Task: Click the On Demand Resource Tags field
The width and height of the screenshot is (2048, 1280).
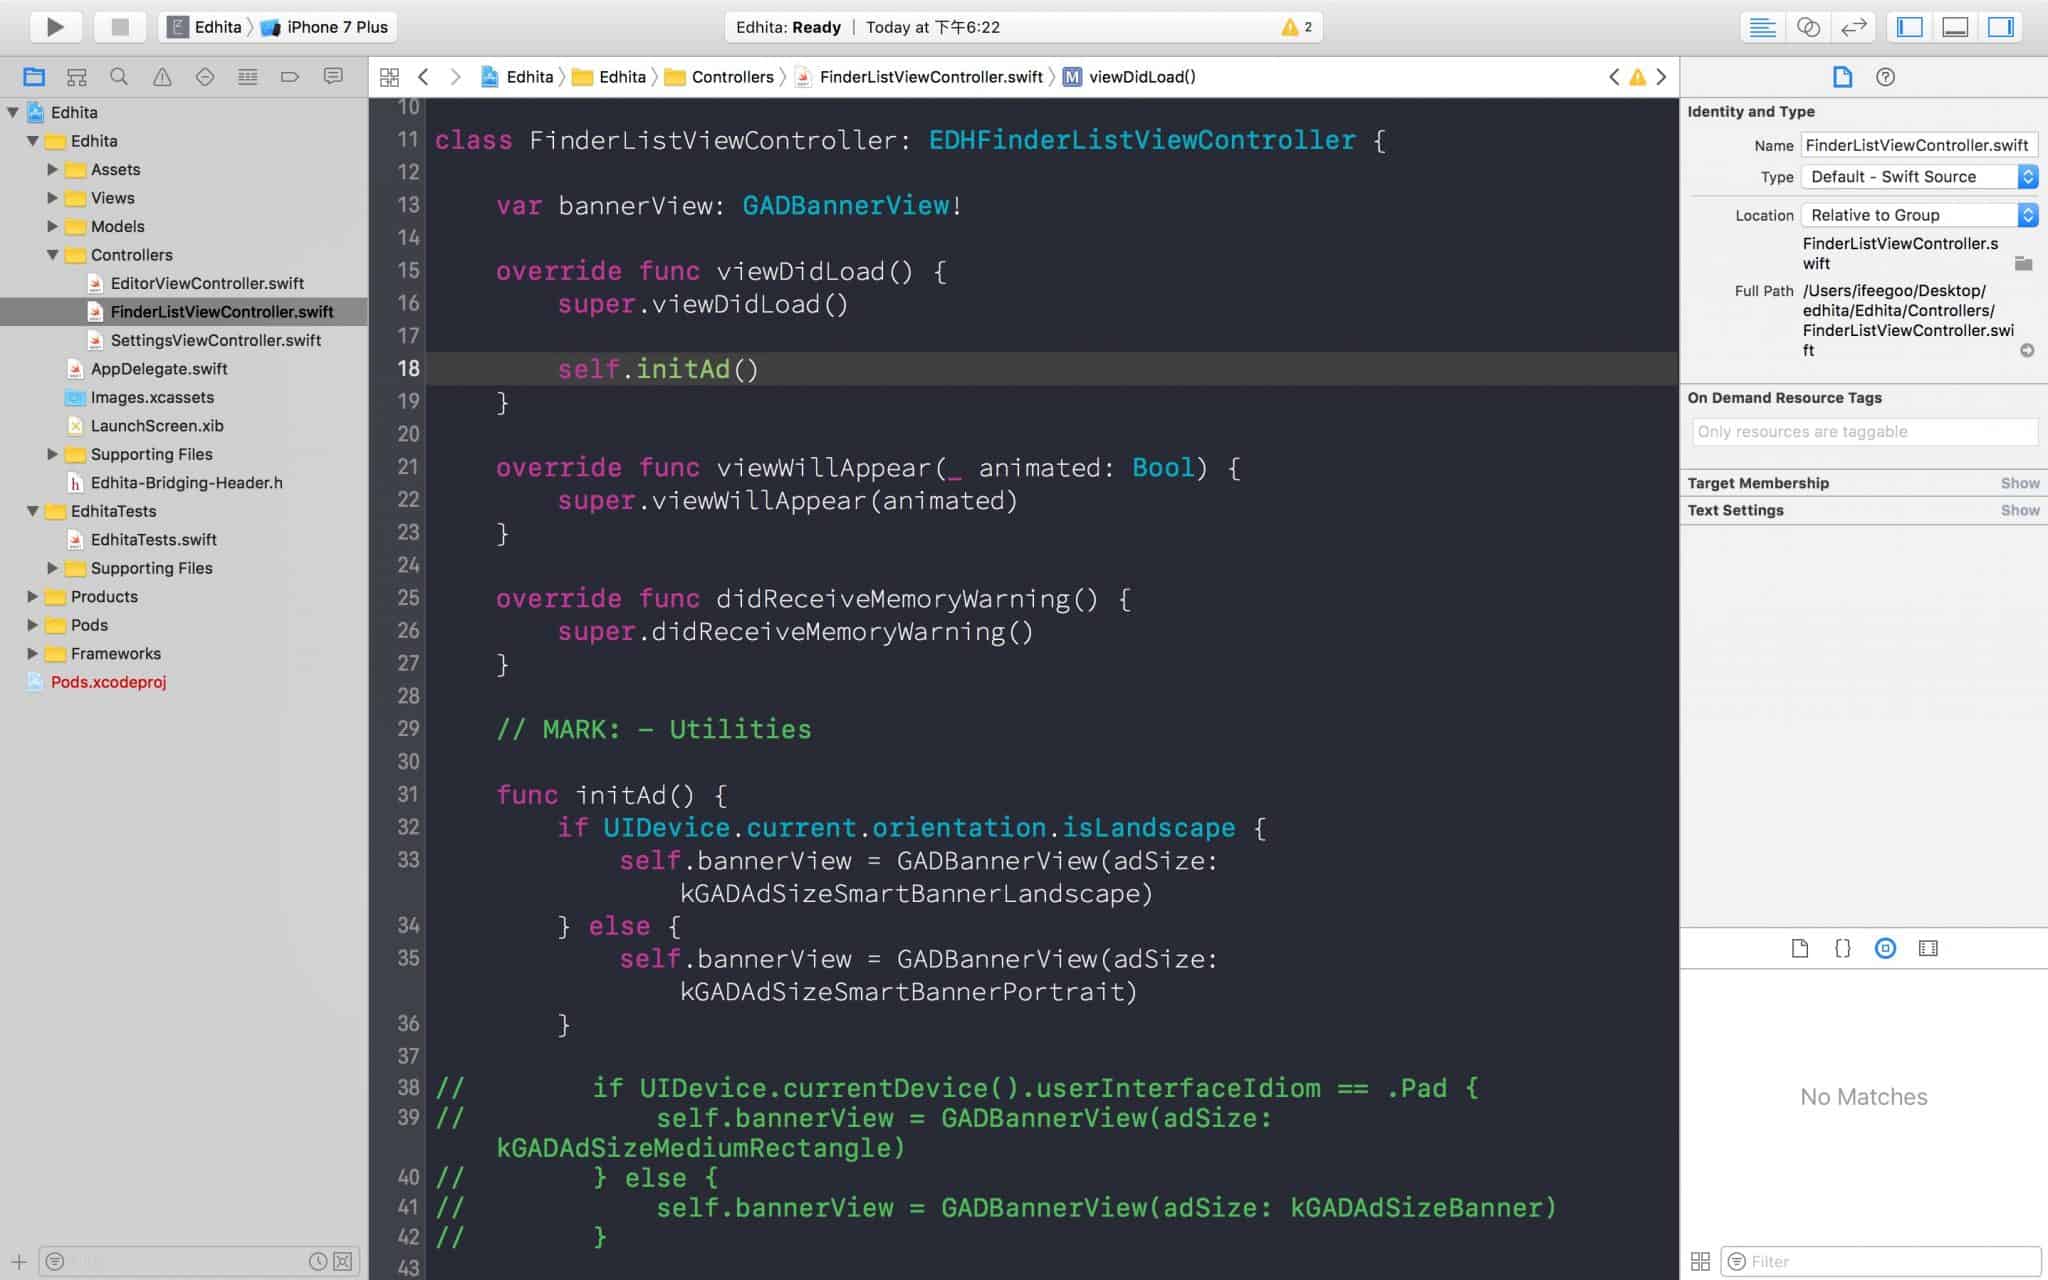Action: (x=1864, y=432)
